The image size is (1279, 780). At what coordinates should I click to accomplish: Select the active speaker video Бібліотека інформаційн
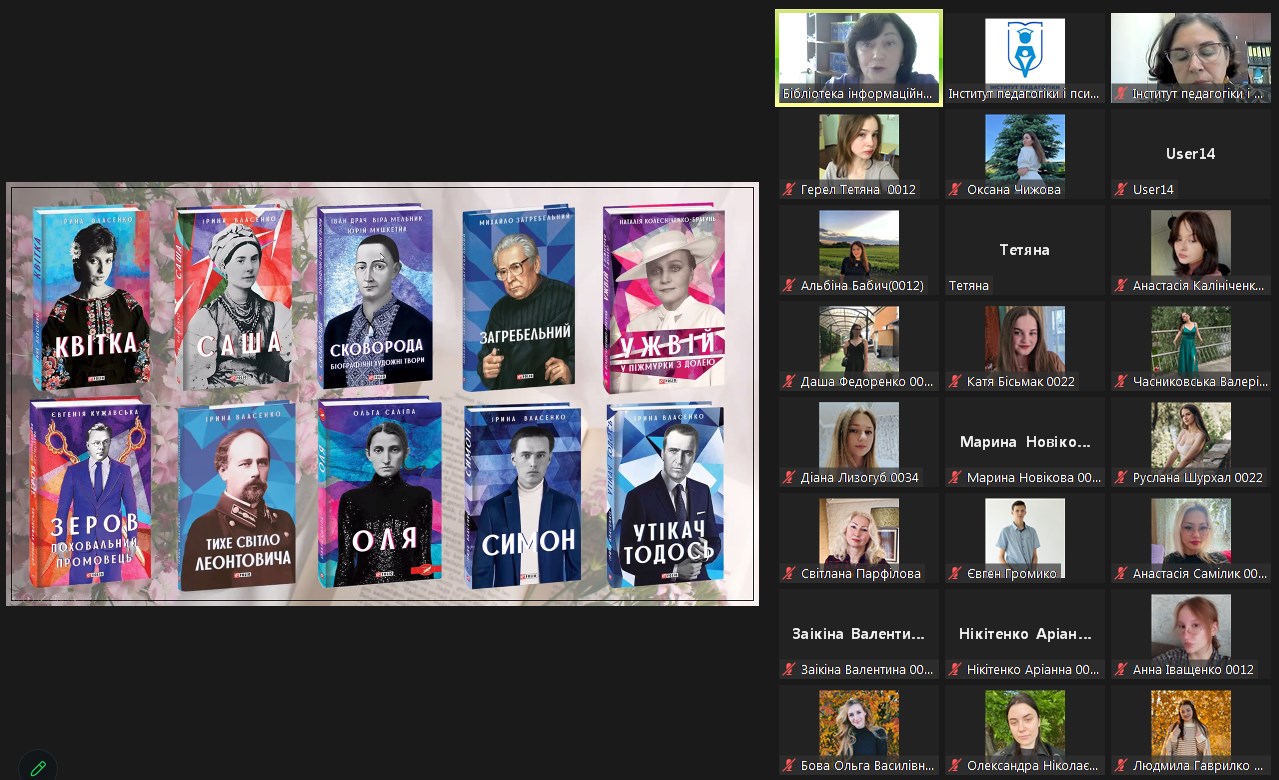[x=859, y=58]
